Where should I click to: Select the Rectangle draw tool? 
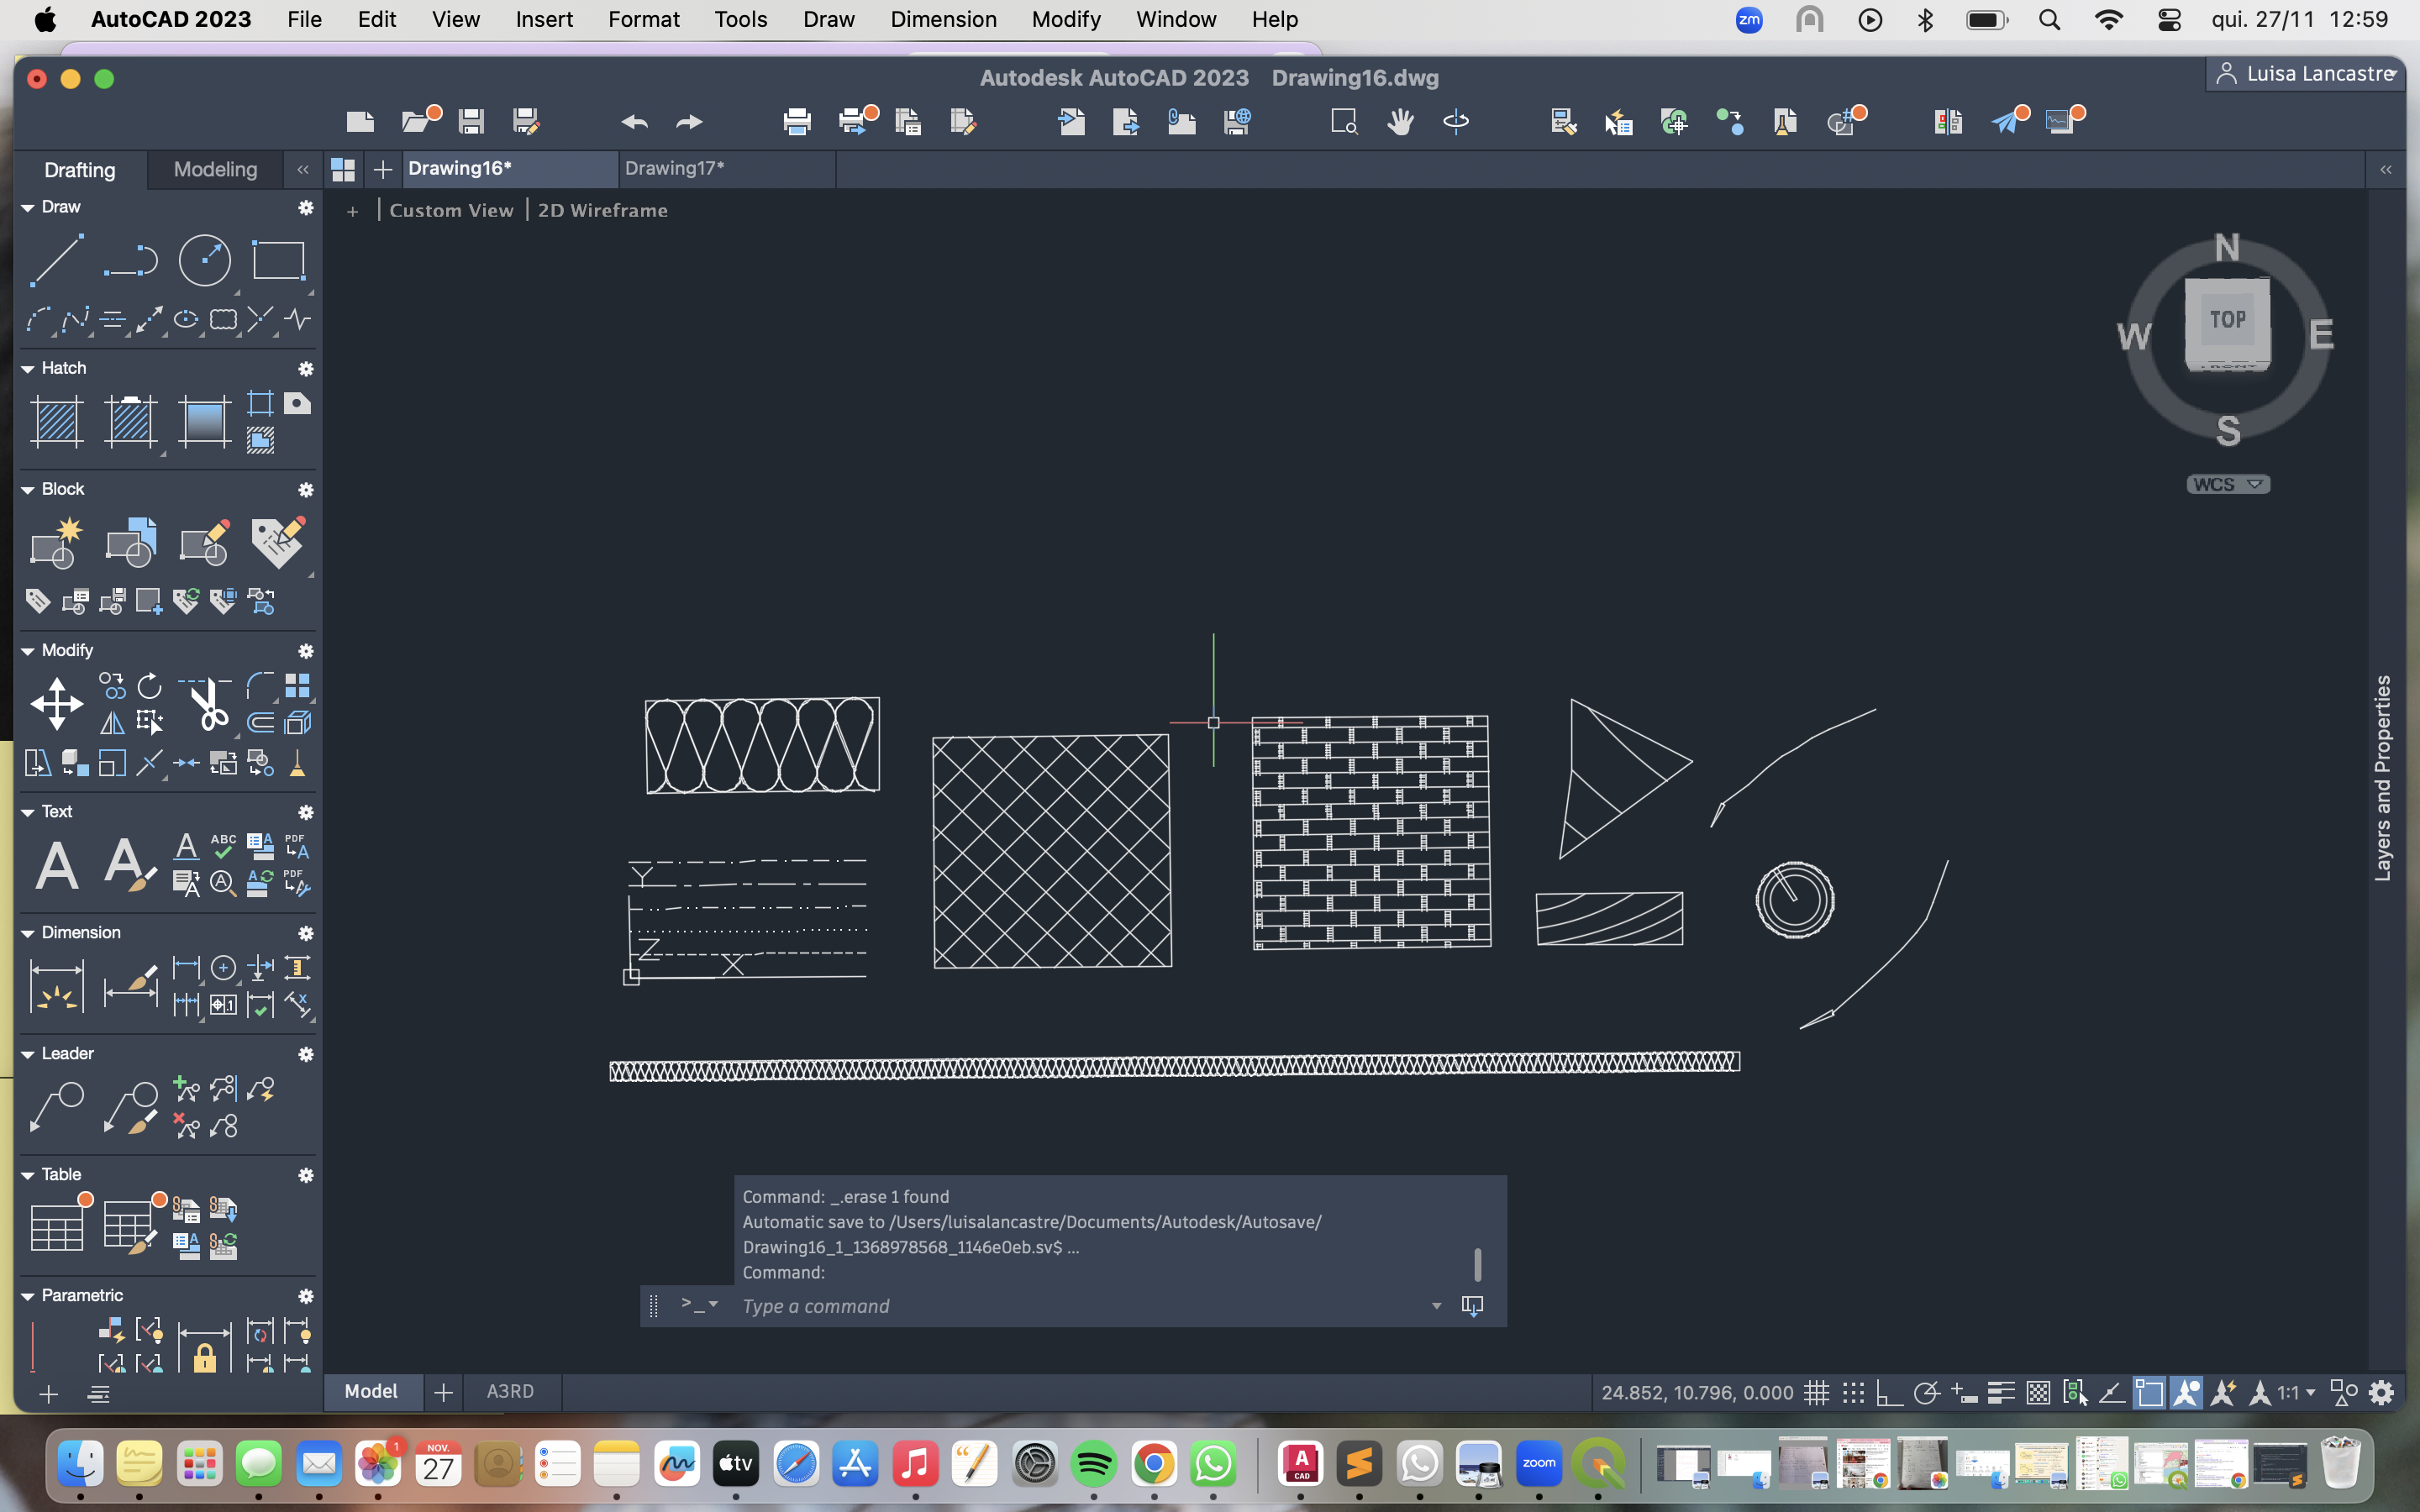(278, 260)
